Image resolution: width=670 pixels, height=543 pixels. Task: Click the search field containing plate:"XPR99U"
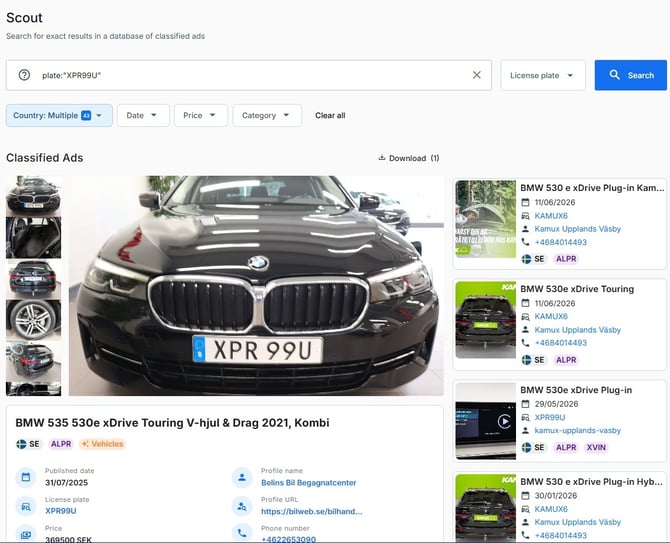coord(249,75)
